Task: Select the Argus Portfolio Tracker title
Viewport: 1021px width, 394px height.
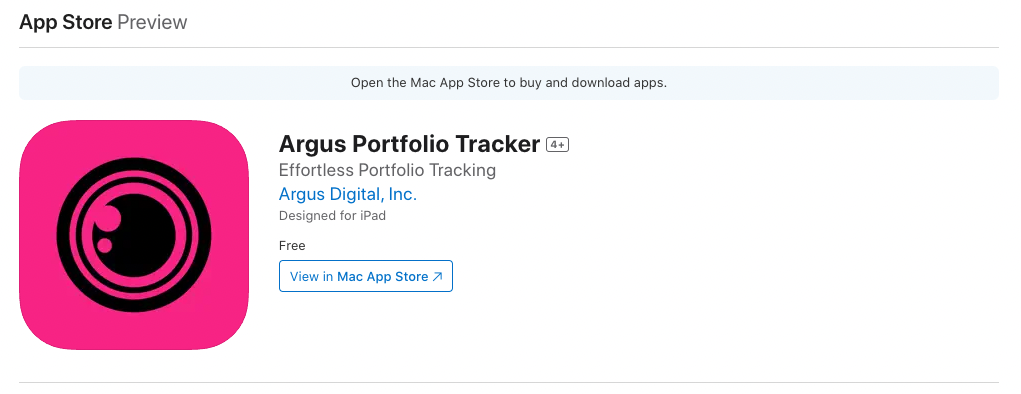Action: tap(410, 144)
